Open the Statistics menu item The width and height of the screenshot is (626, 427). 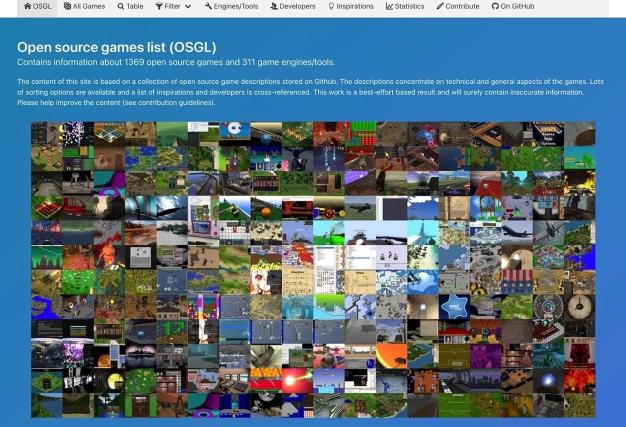[x=405, y=6]
